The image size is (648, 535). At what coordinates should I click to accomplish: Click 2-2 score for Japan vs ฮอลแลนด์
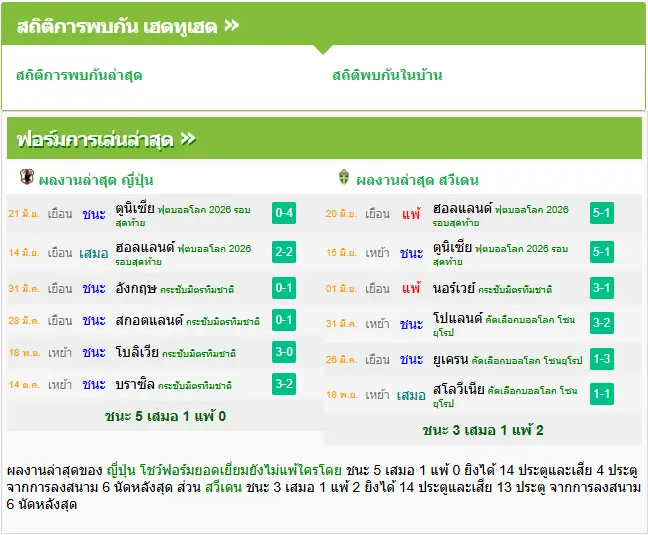284,252
